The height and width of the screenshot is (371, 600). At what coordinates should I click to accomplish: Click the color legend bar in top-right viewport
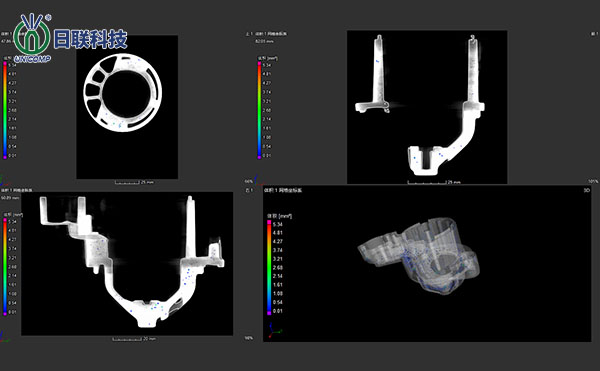click(259, 110)
